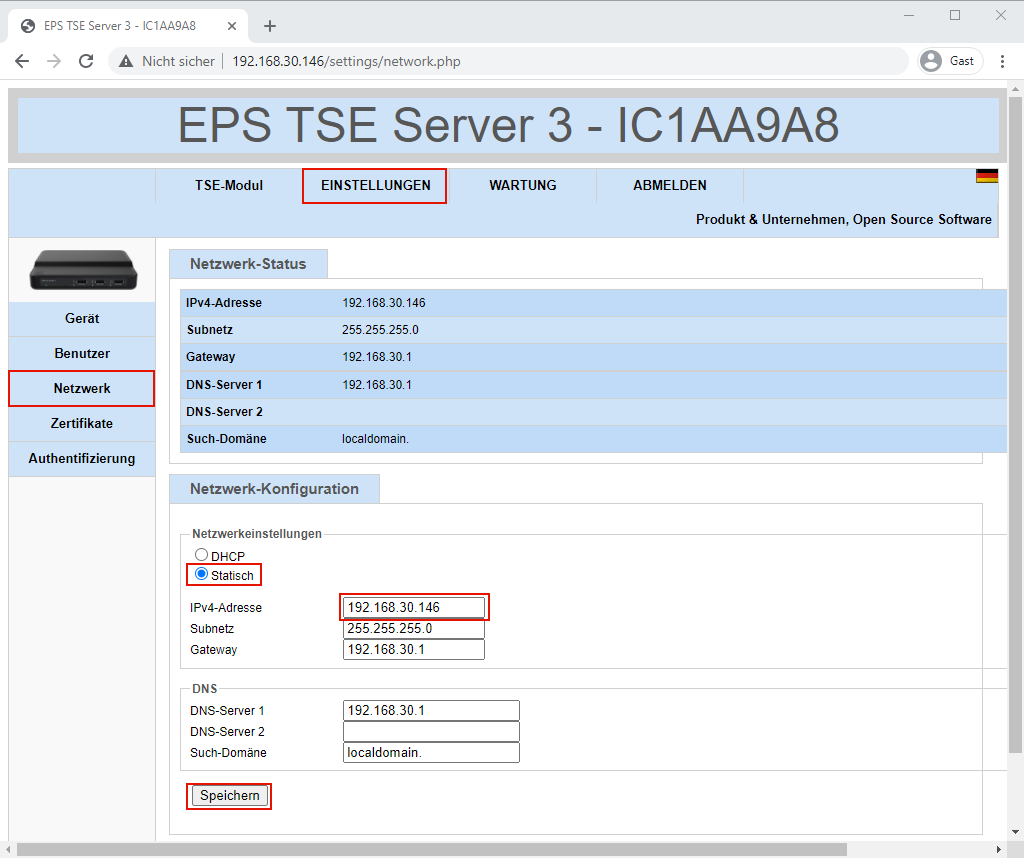Open the WARTUNG menu tab
1024x858 pixels.
[522, 186]
